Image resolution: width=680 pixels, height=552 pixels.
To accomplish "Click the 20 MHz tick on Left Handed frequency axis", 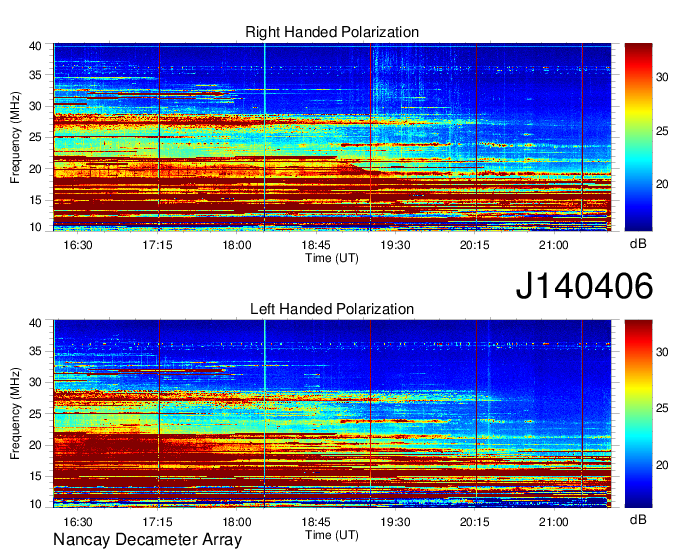I will pyautogui.click(x=35, y=445).
